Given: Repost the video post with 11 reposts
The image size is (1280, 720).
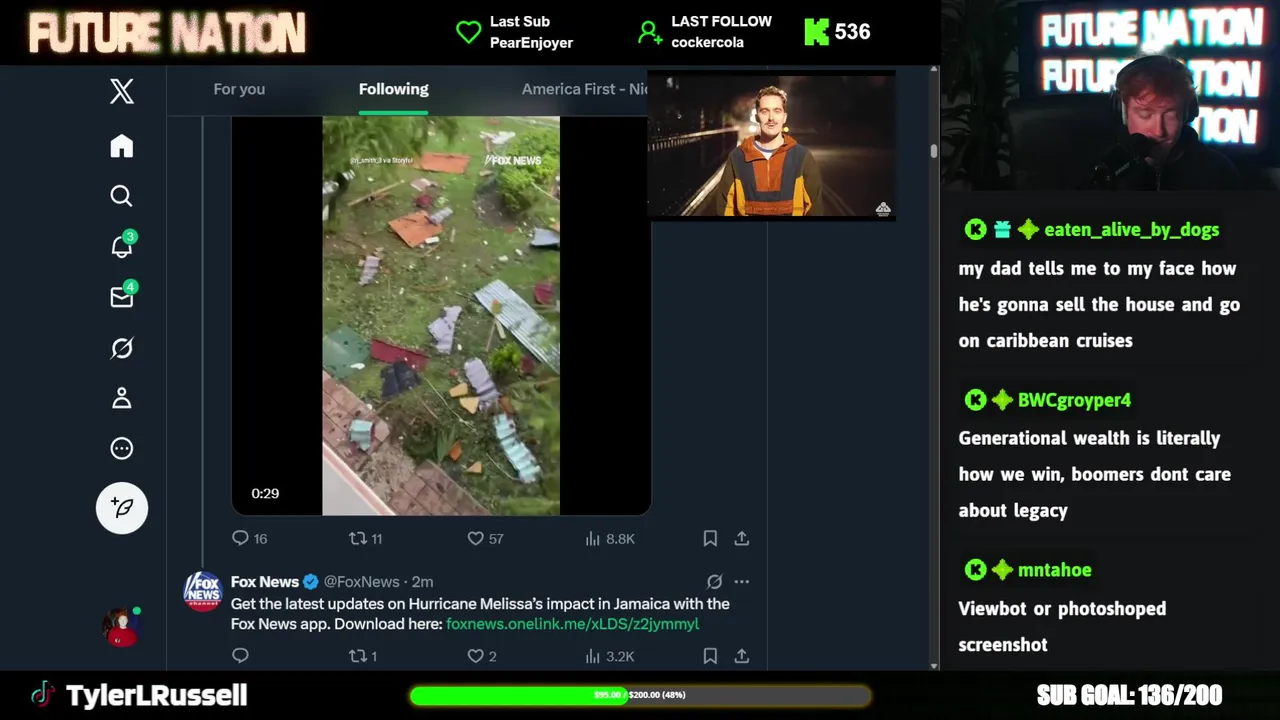Looking at the screenshot, I should pyautogui.click(x=365, y=538).
